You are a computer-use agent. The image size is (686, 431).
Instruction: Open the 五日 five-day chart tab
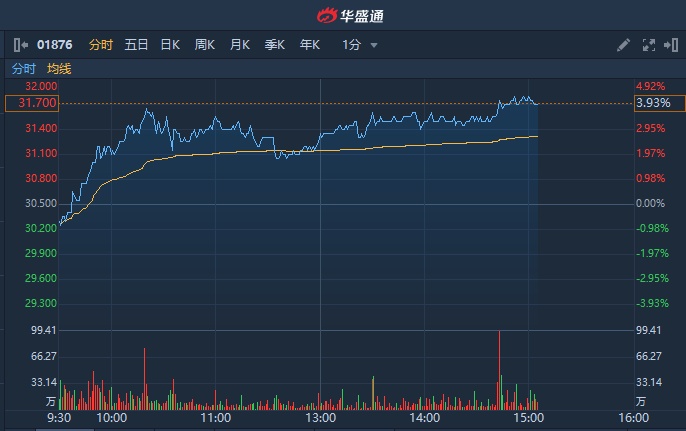pyautogui.click(x=136, y=45)
